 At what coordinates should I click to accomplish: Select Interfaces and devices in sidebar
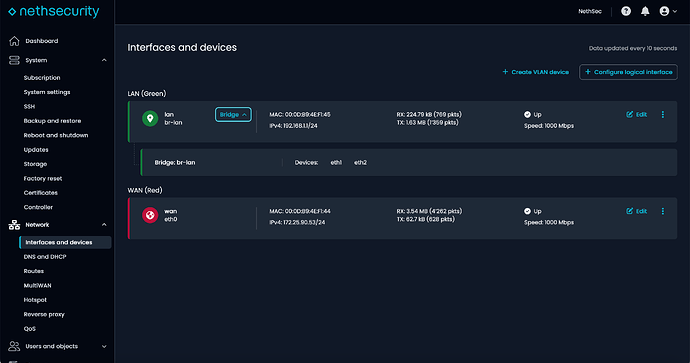coord(65,242)
